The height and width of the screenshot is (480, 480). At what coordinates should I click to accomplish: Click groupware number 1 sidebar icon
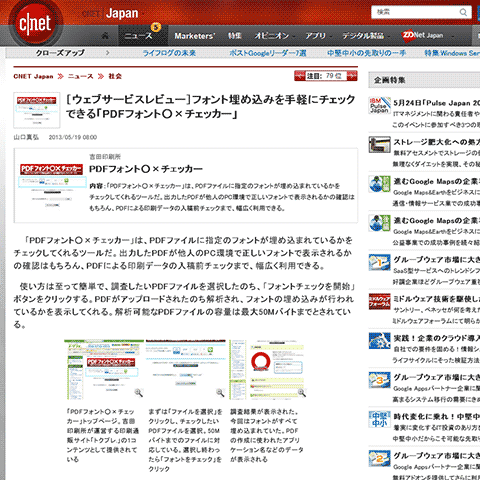coord(379,262)
